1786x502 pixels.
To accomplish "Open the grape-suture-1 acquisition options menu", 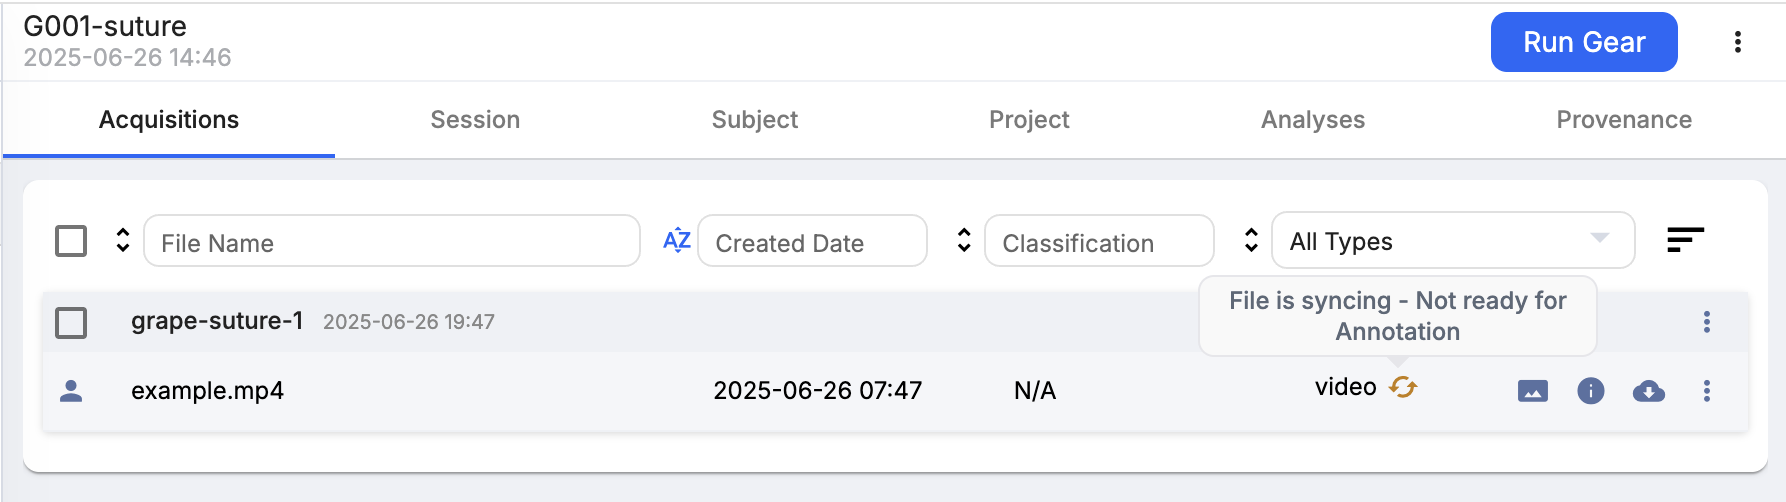I will [1706, 322].
